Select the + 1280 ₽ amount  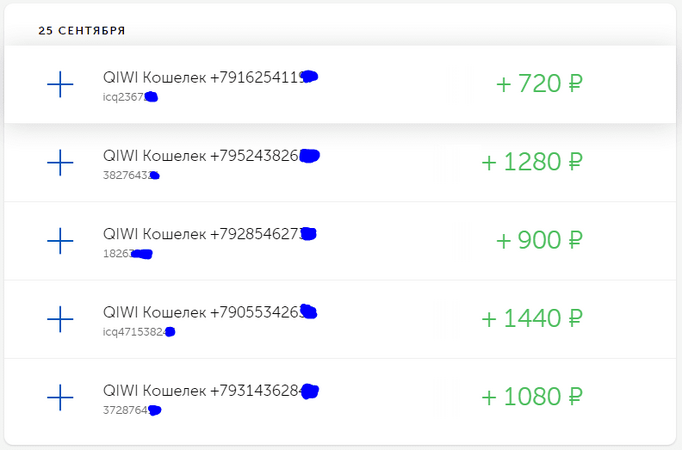point(532,162)
